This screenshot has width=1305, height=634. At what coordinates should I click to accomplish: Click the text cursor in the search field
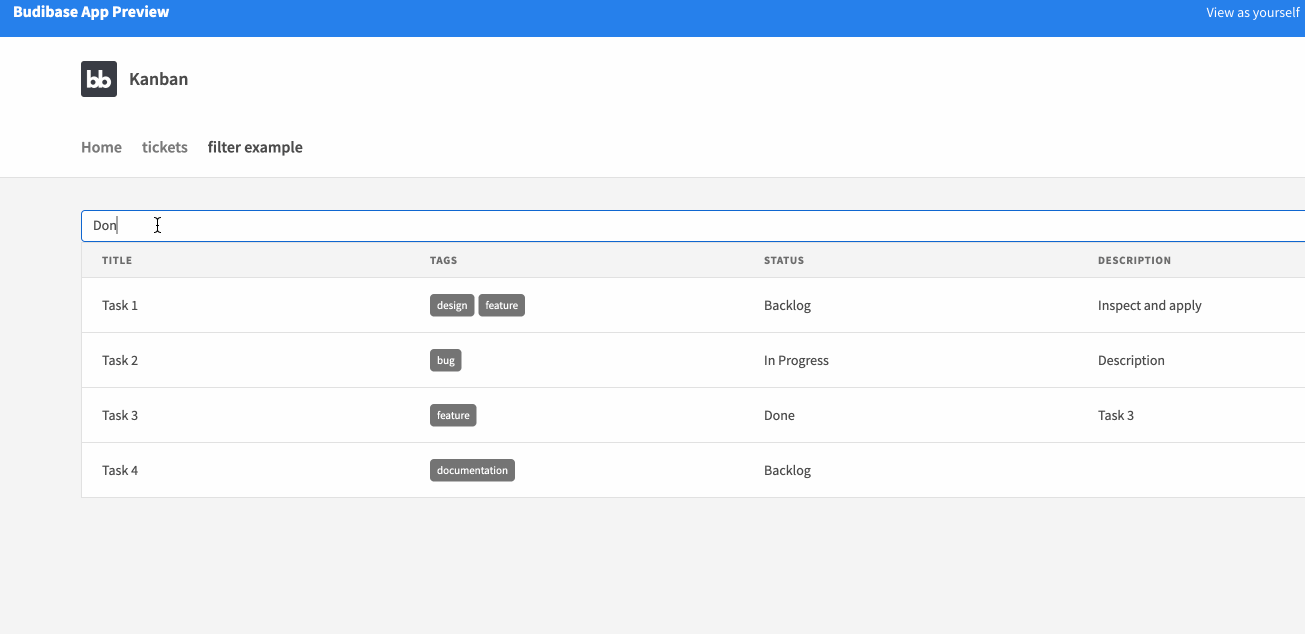pyautogui.click(x=157, y=225)
